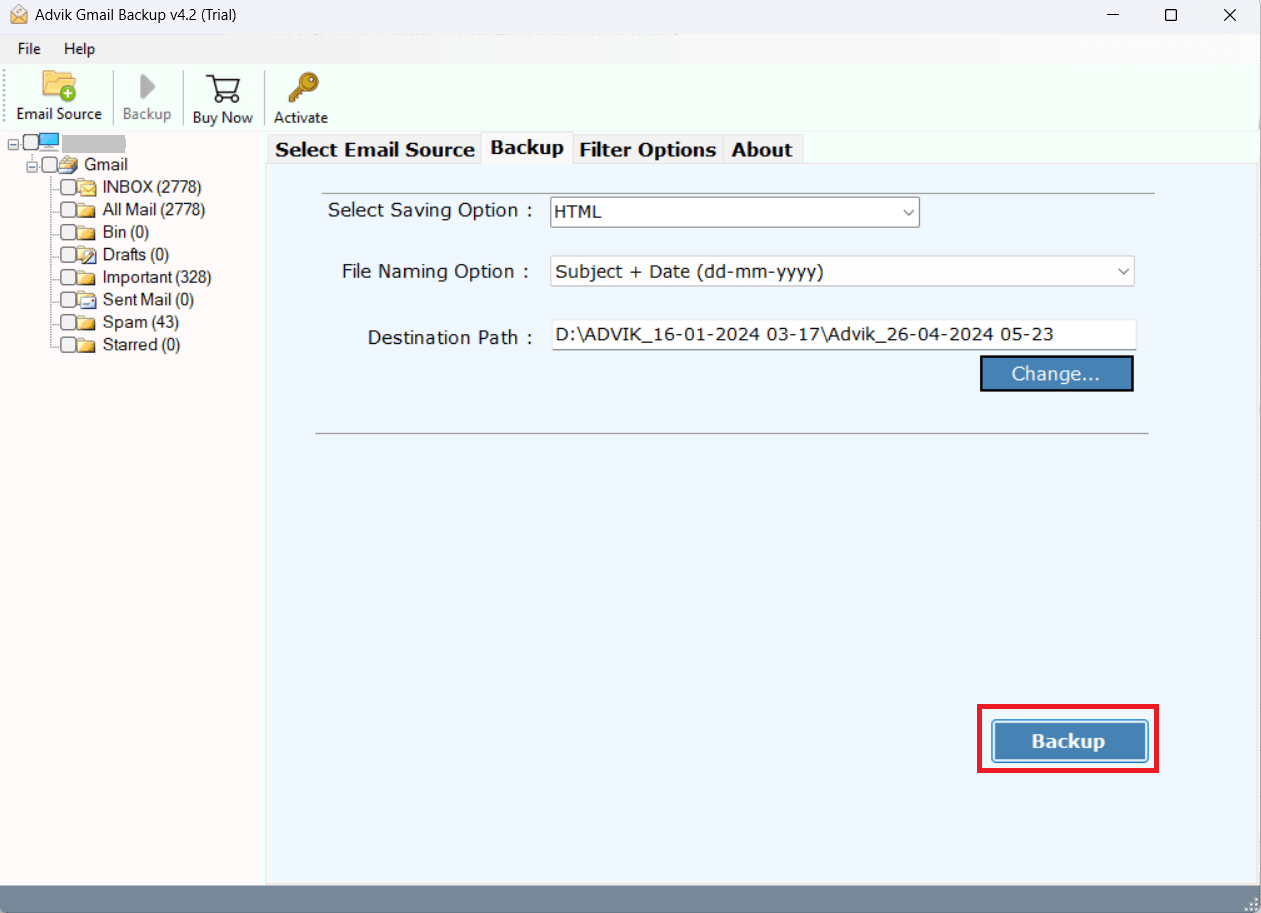Viewport: 1261px width, 913px height.
Task: Check the Bin (0) checkbox
Action: click(x=67, y=232)
